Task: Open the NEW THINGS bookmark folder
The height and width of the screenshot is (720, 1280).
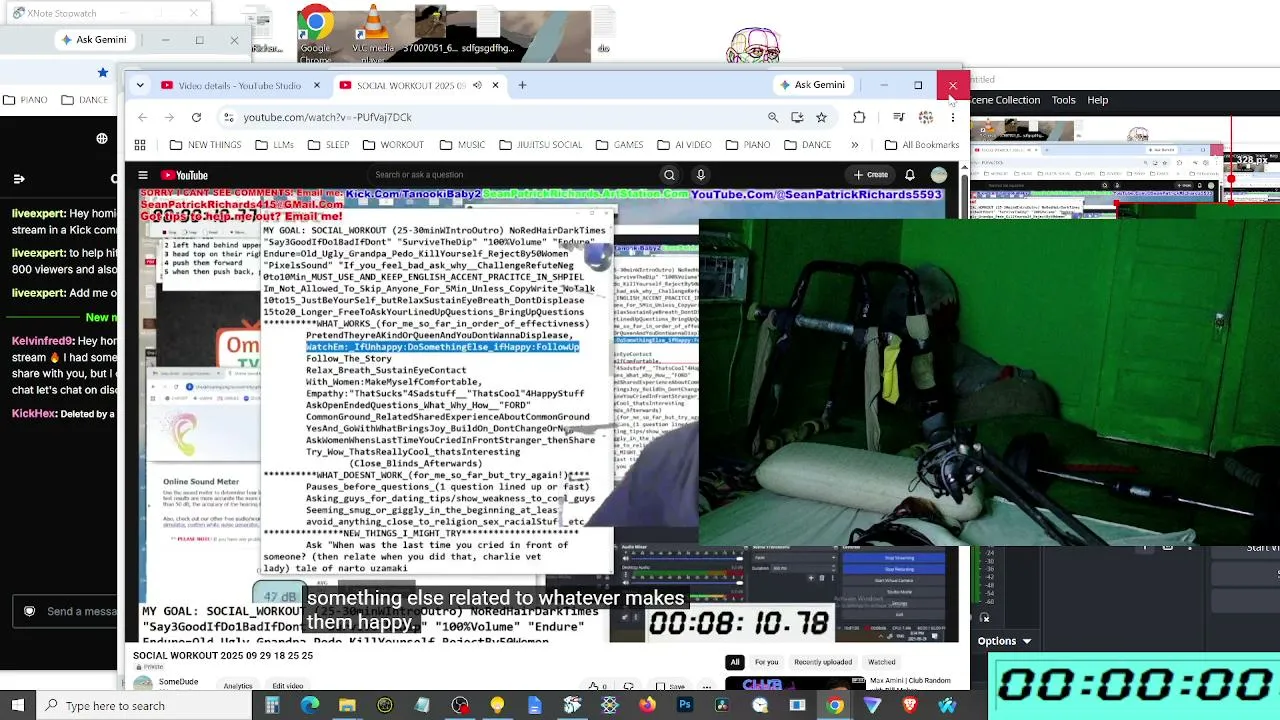Action: tap(205, 145)
